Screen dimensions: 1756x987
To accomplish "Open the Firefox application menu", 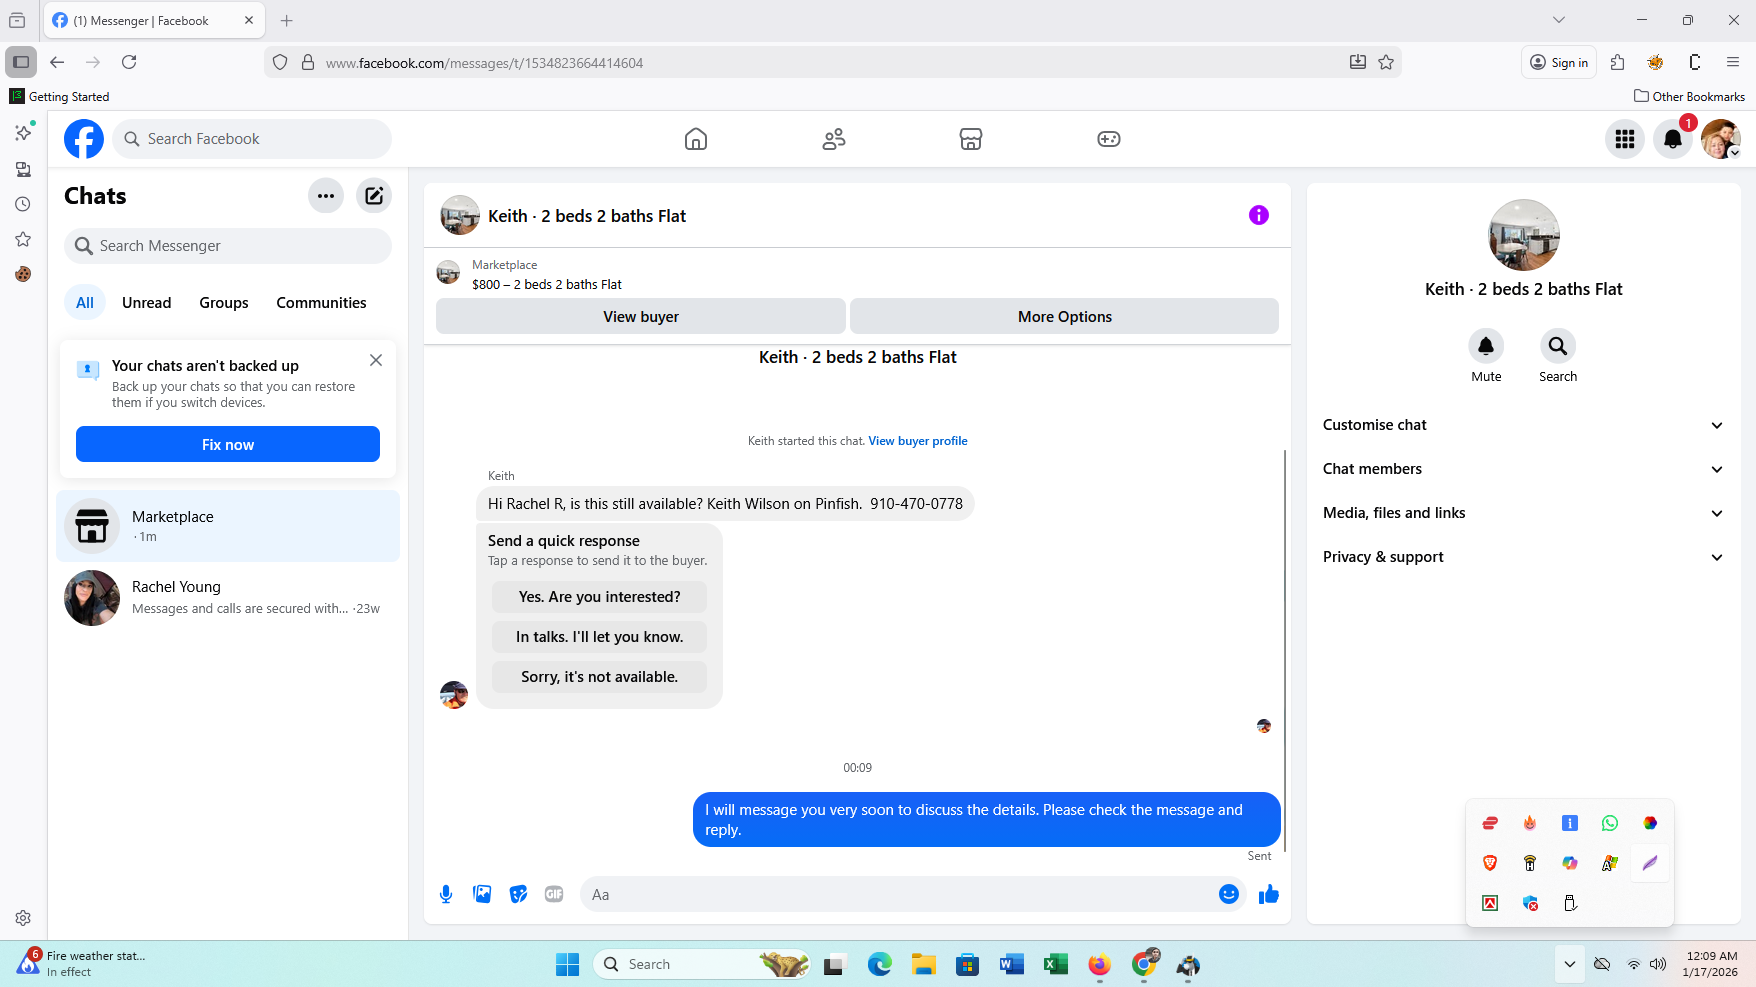I will tap(1733, 62).
